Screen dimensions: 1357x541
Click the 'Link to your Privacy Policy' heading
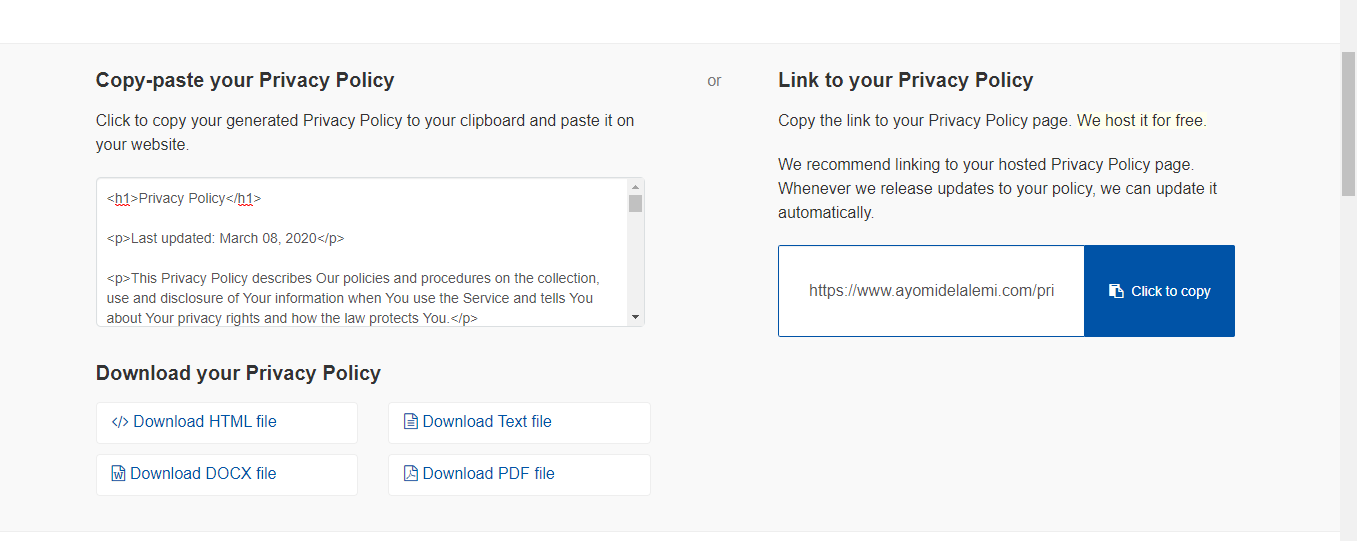(906, 80)
